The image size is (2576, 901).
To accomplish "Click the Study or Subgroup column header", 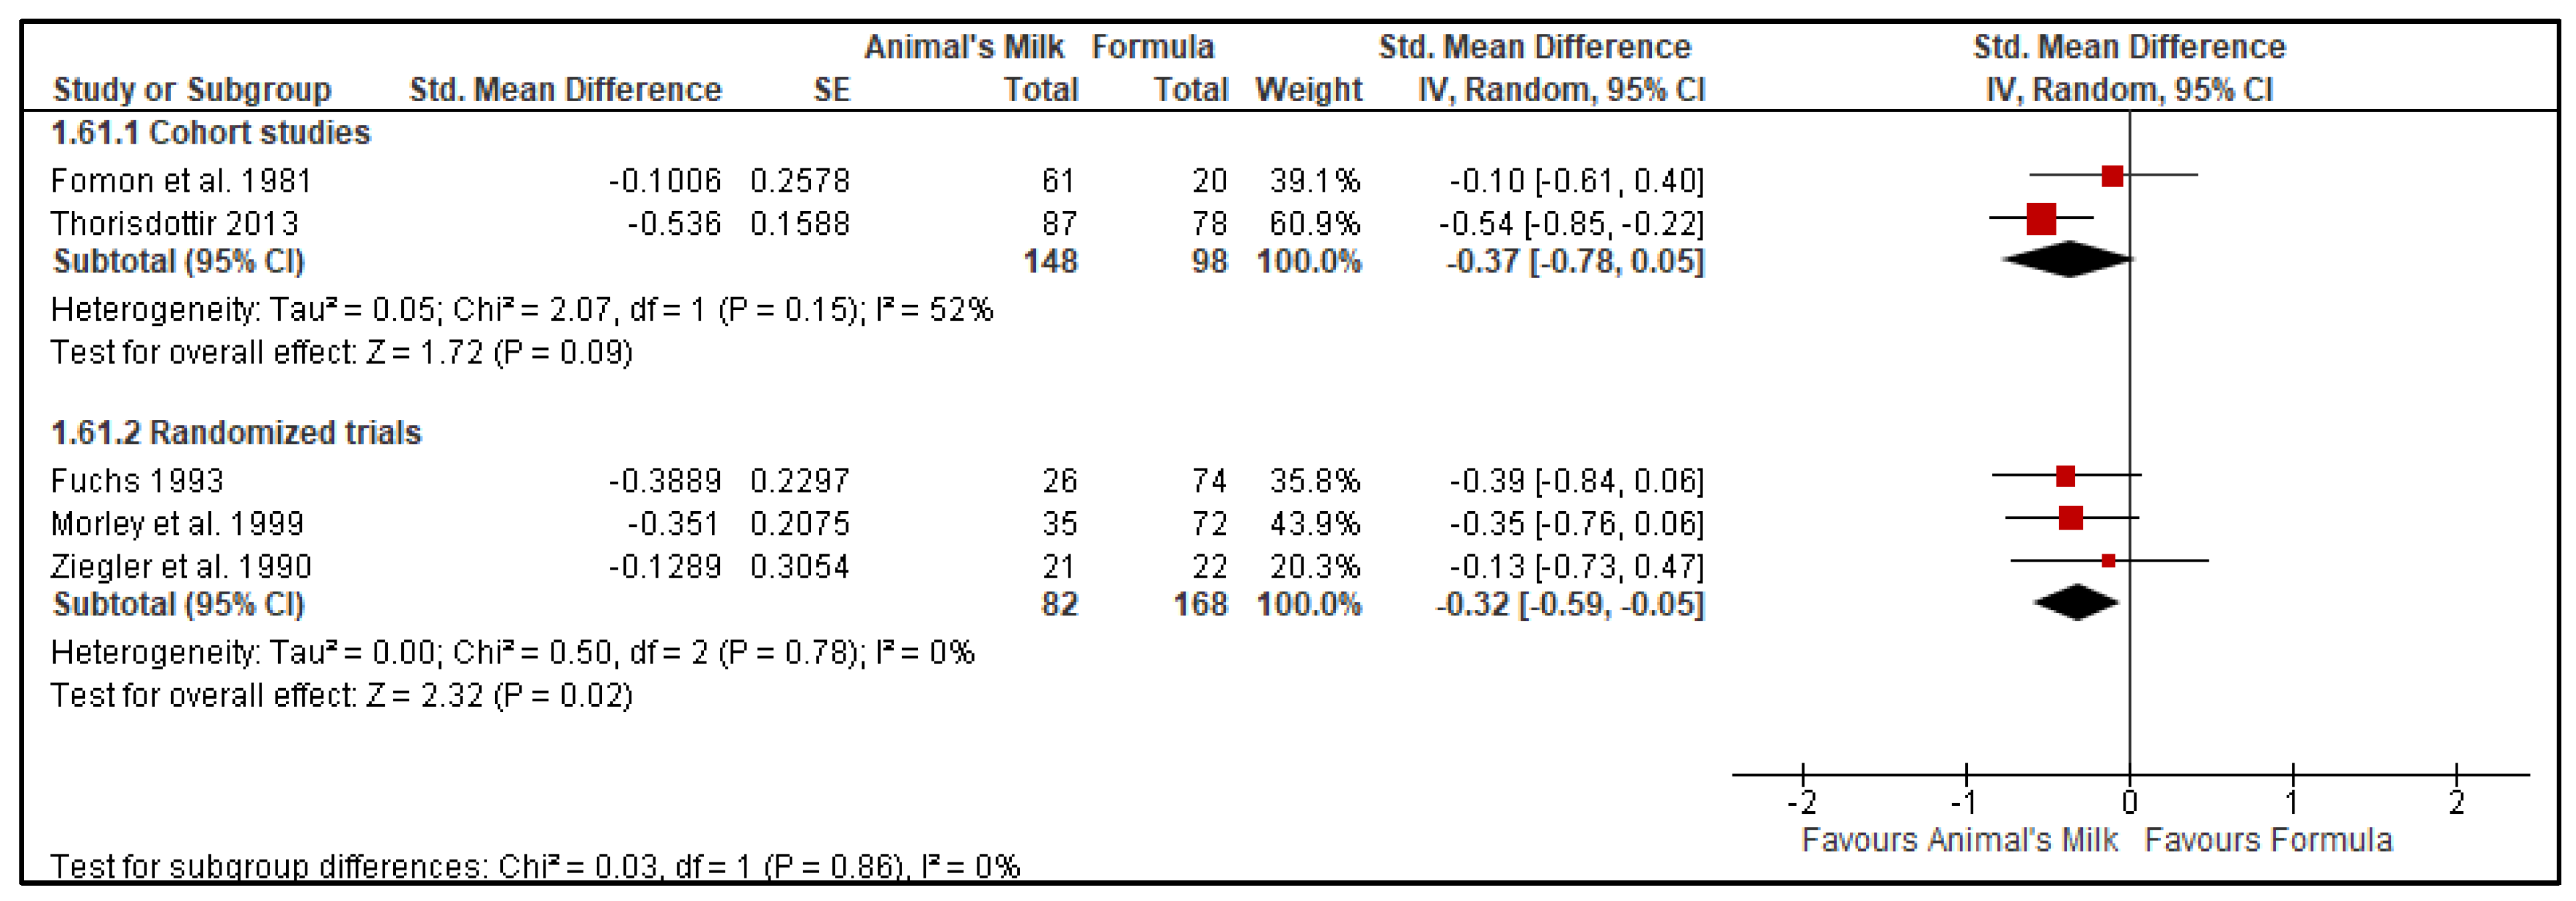I will [x=192, y=89].
